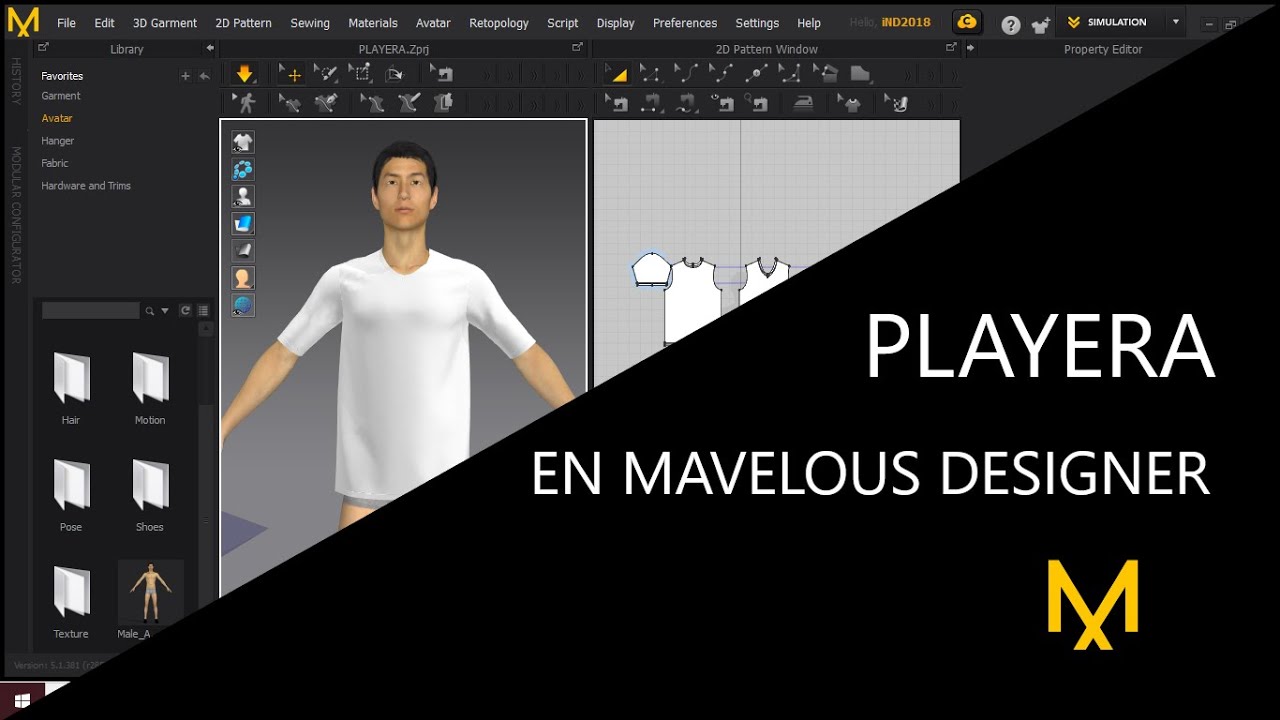This screenshot has width=1280, height=720.
Task: Click the shirt tool with arrow in 2D toolbar
Action: click(850, 102)
